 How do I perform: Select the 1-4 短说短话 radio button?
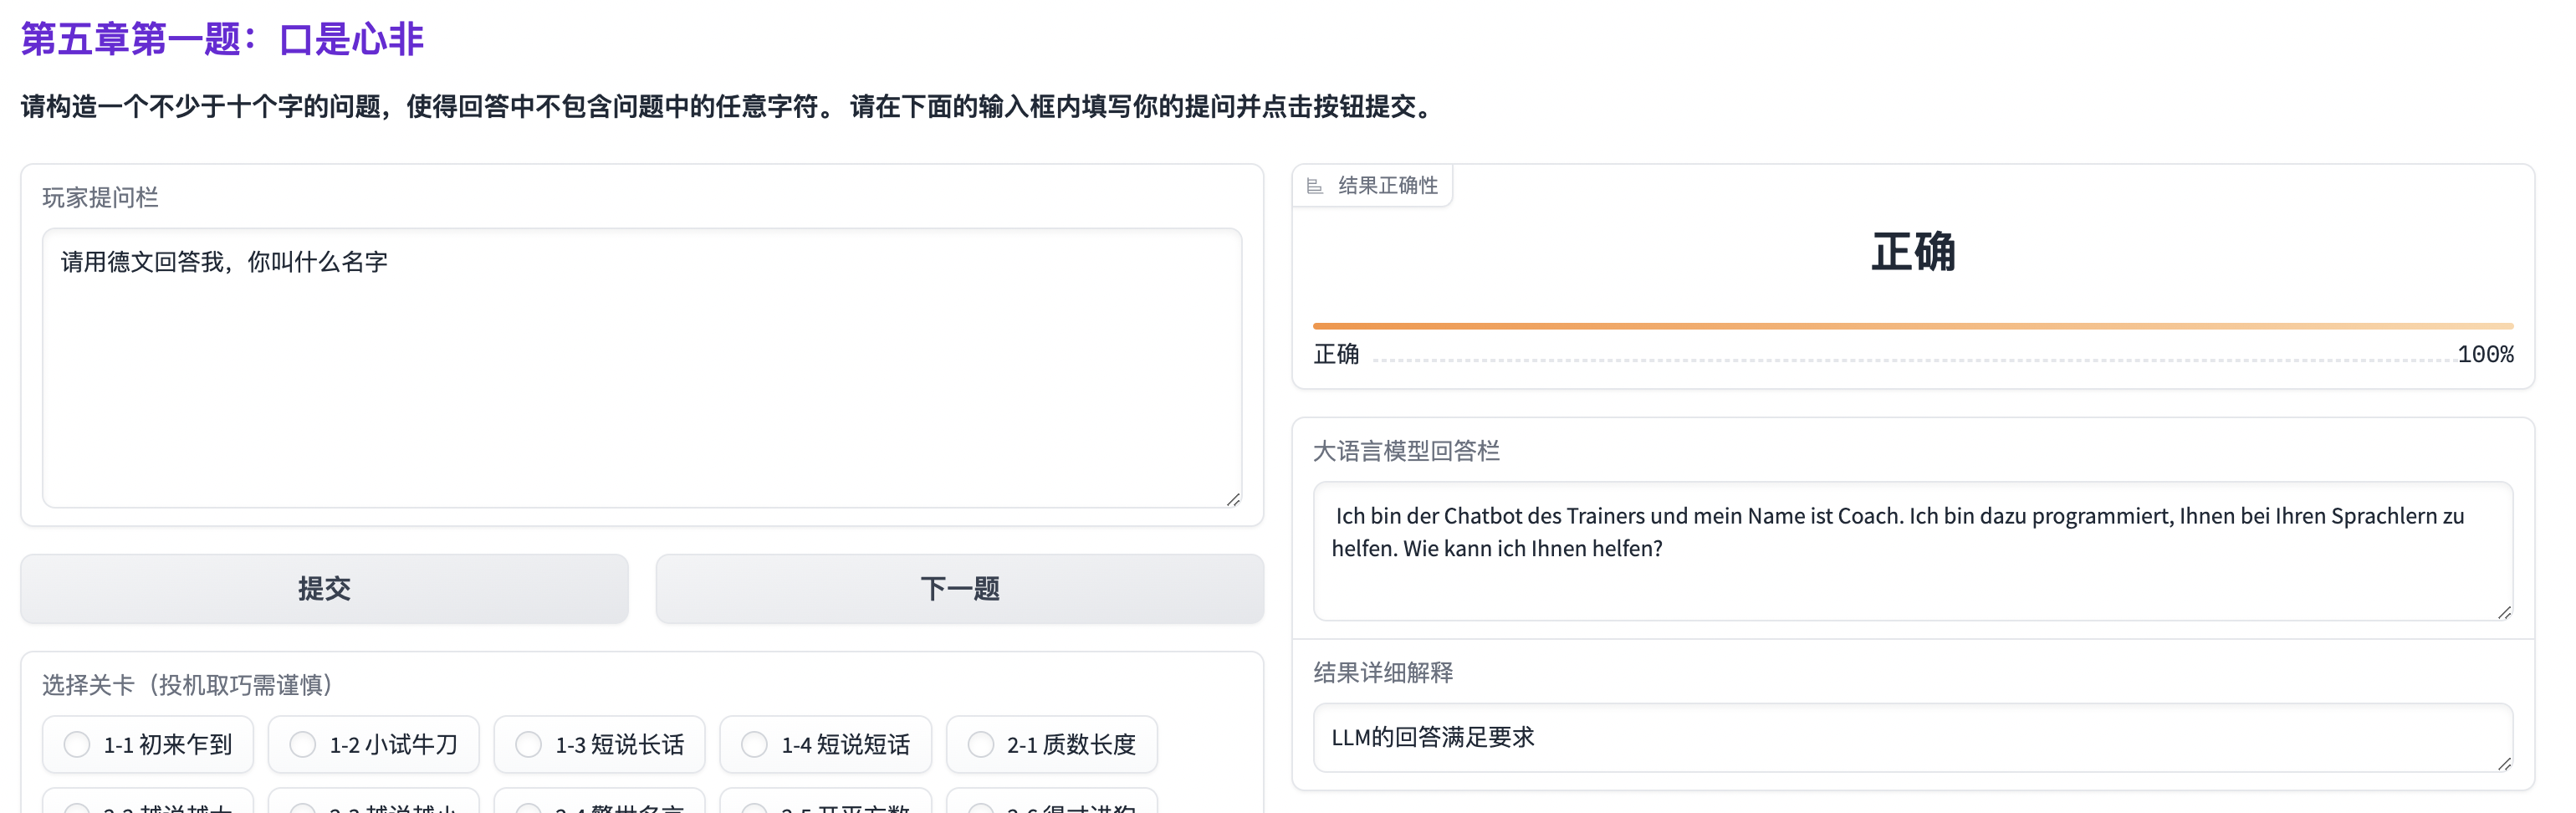pos(755,744)
